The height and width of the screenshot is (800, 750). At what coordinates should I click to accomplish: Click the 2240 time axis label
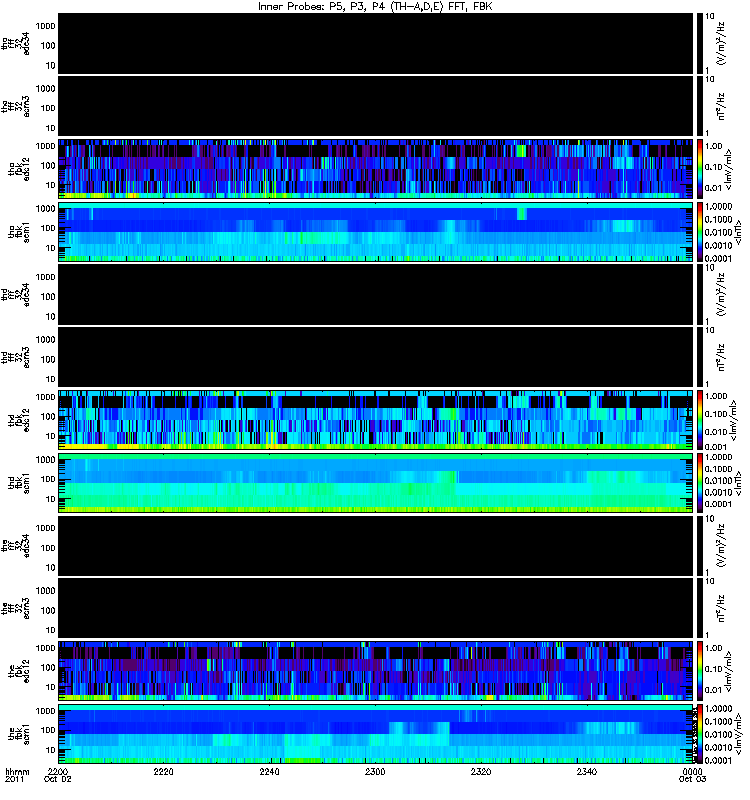click(x=269, y=772)
